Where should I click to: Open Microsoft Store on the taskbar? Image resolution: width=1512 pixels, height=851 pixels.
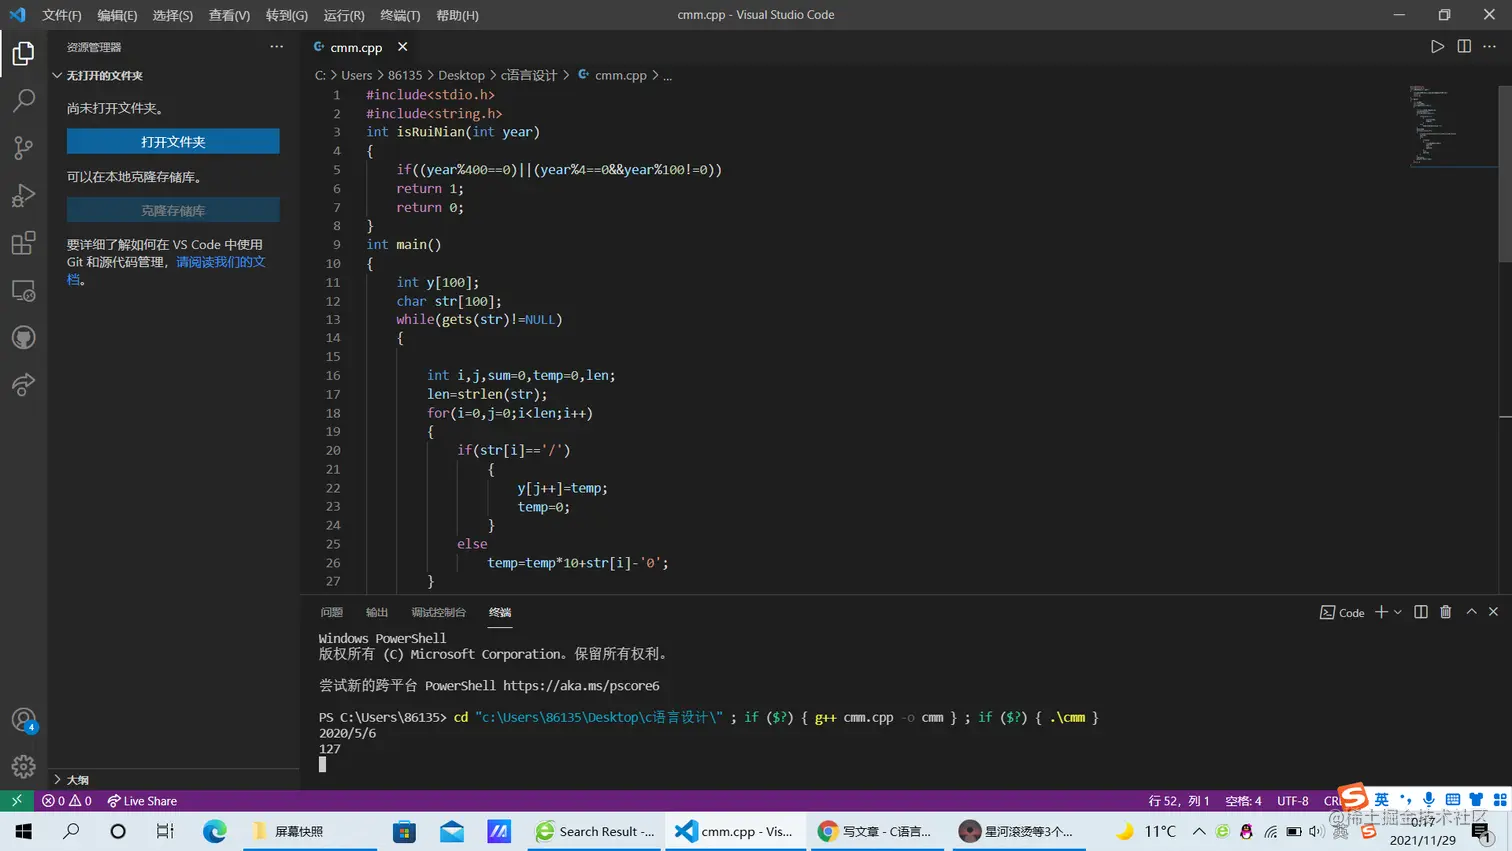click(x=404, y=831)
